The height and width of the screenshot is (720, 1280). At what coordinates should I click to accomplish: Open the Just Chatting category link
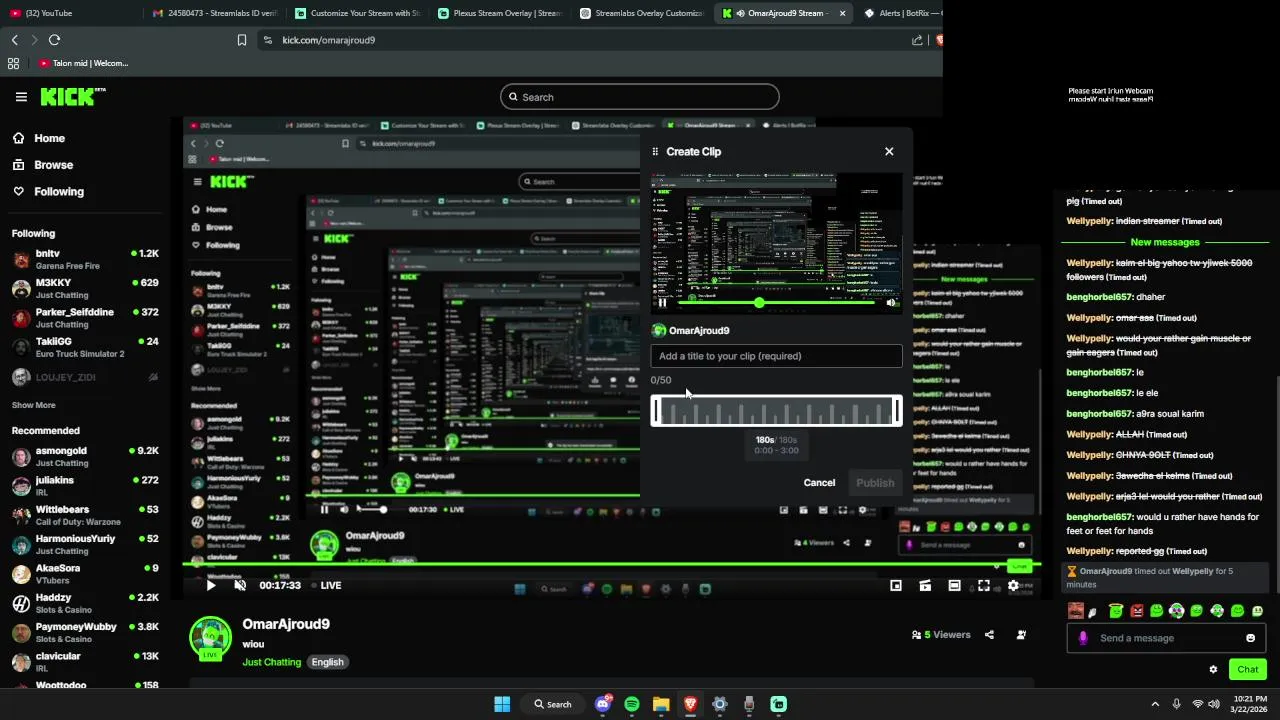coord(271,662)
